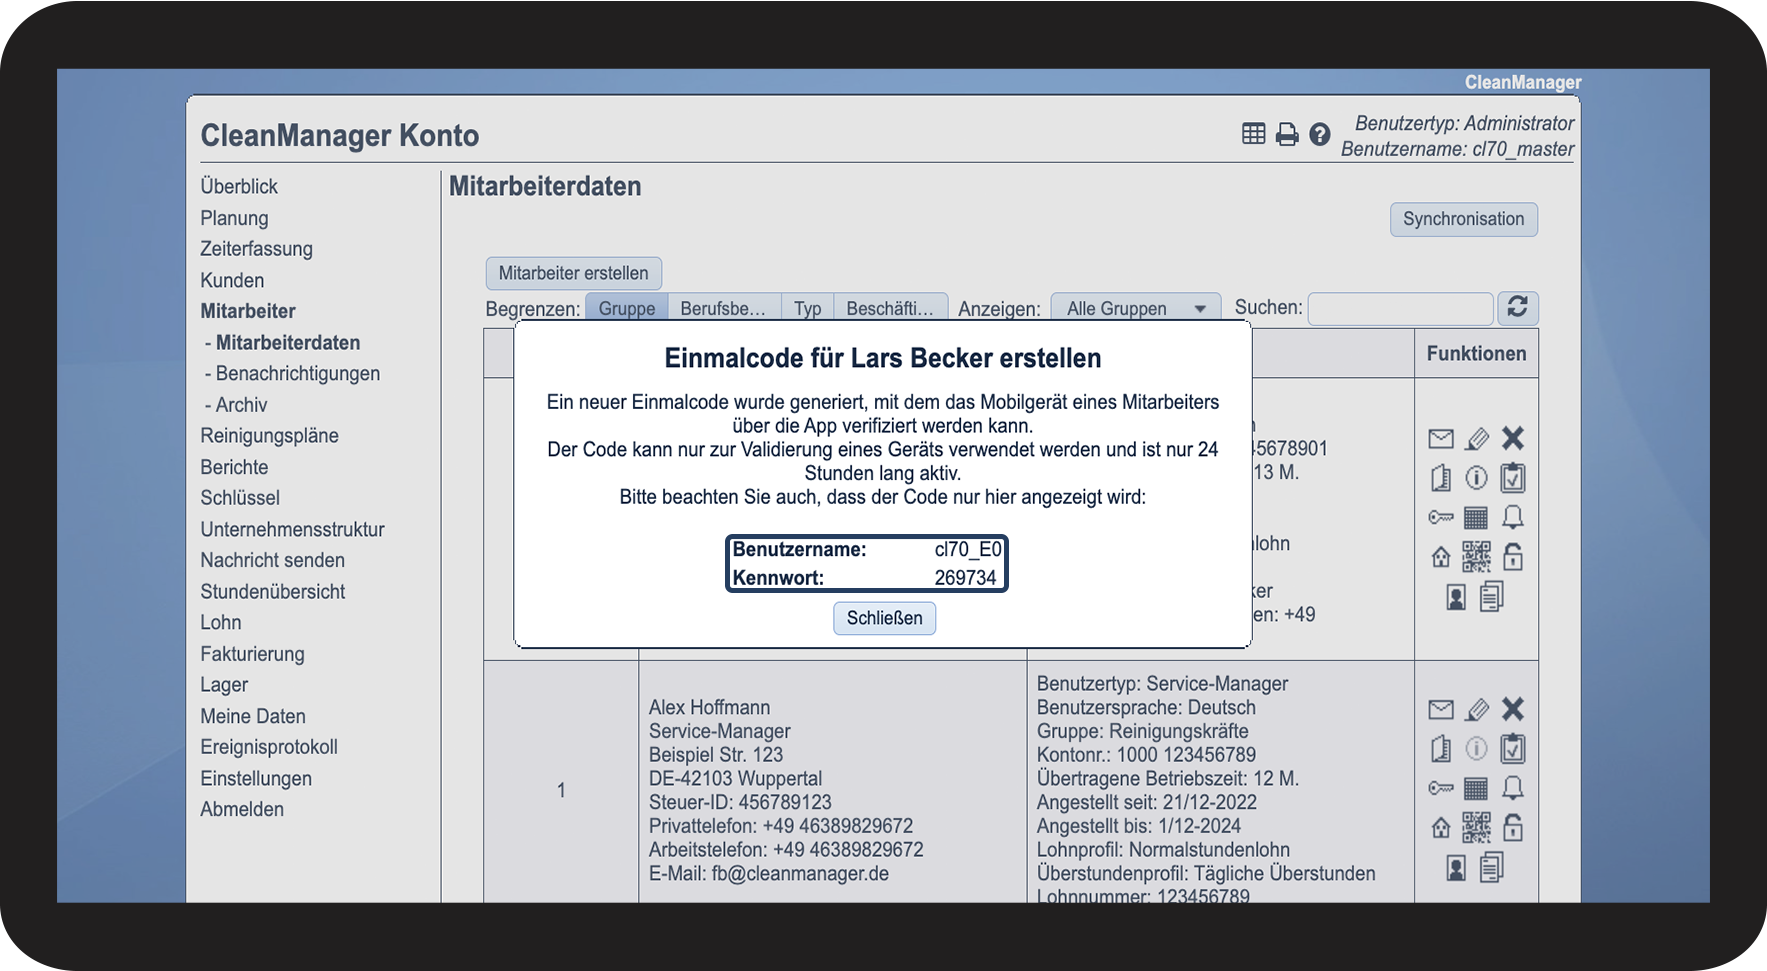Open the Benachrichtigungen submenu entry

[298, 374]
